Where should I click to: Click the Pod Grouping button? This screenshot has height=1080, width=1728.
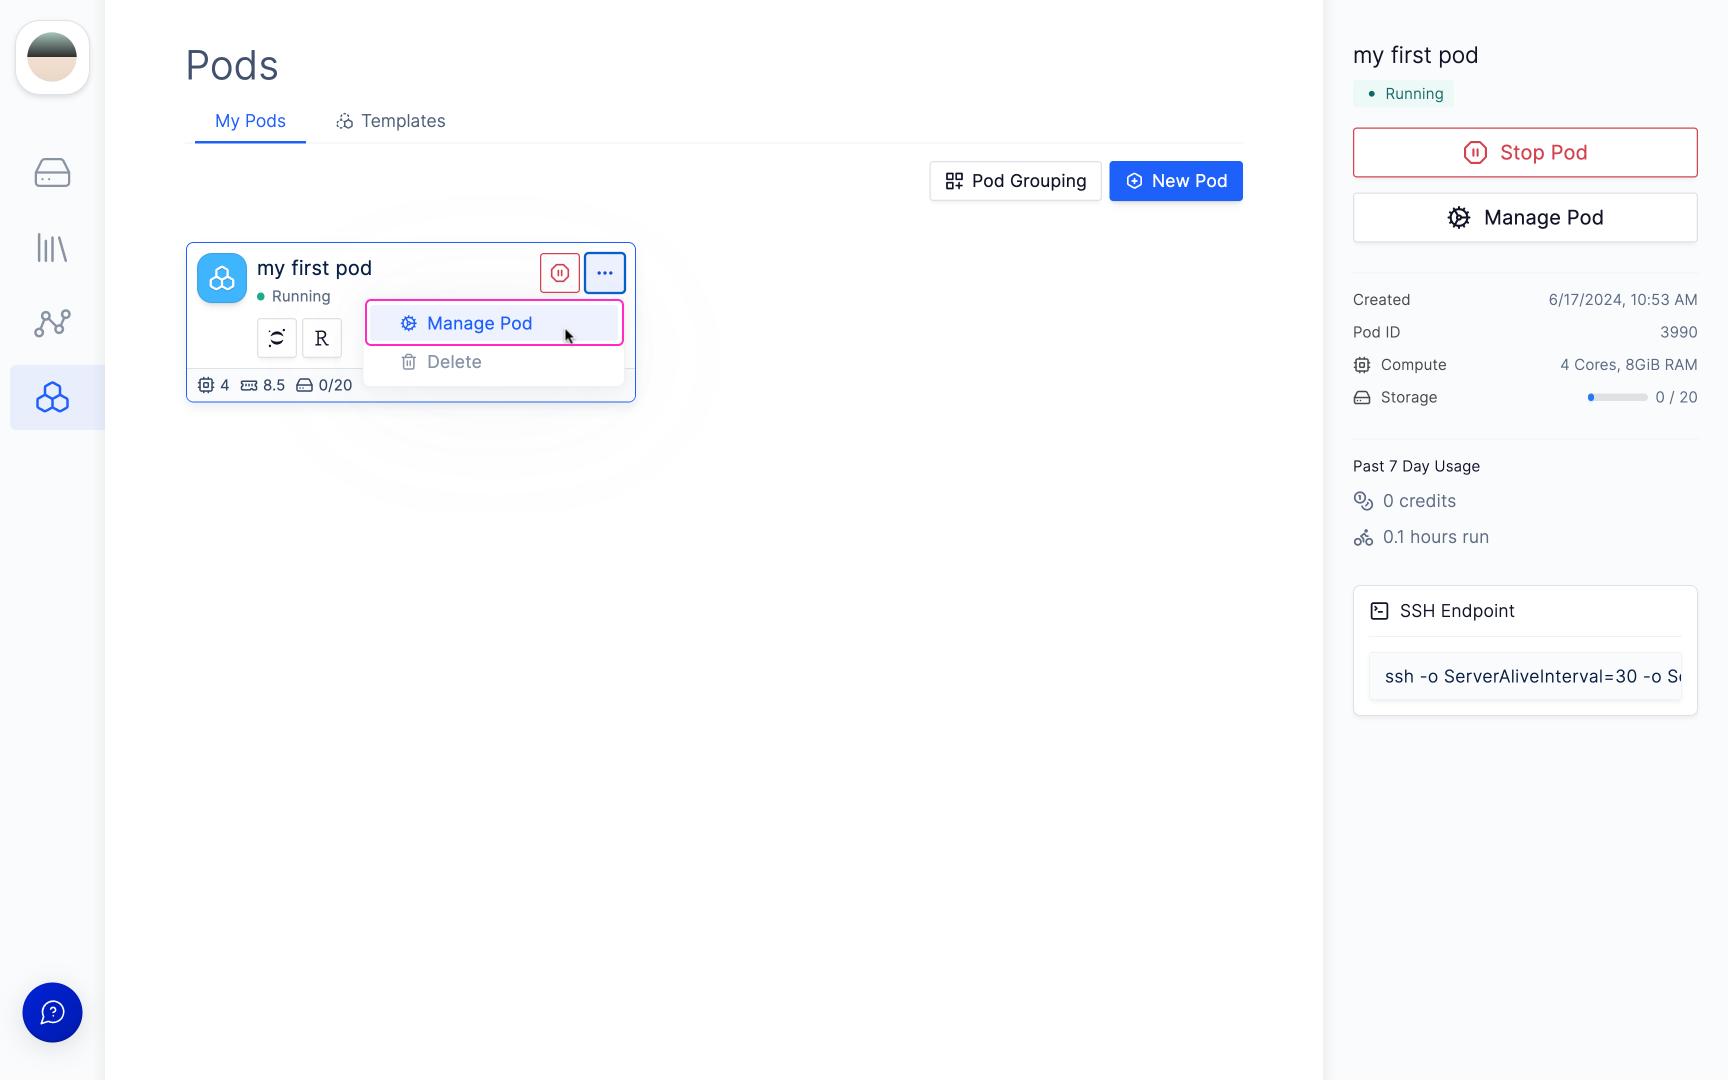pos(1015,181)
